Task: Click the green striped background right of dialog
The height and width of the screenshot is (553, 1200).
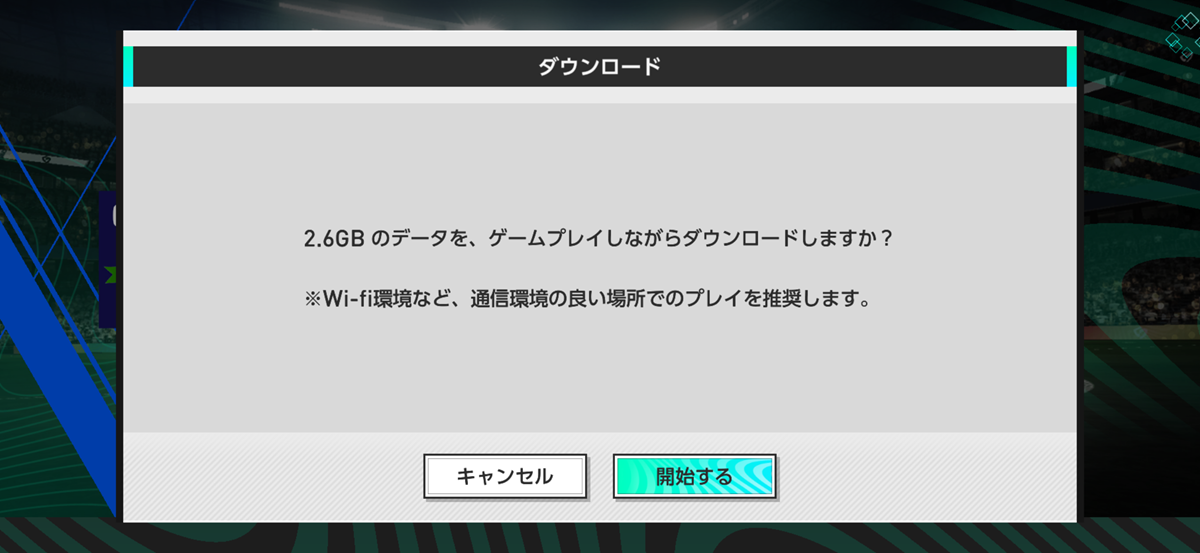Action: (1140, 300)
